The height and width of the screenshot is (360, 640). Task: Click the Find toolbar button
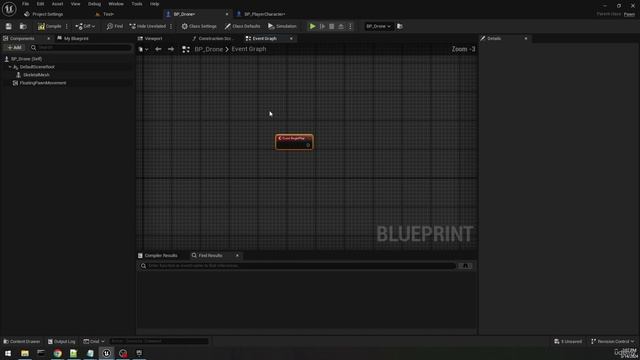click(115, 26)
